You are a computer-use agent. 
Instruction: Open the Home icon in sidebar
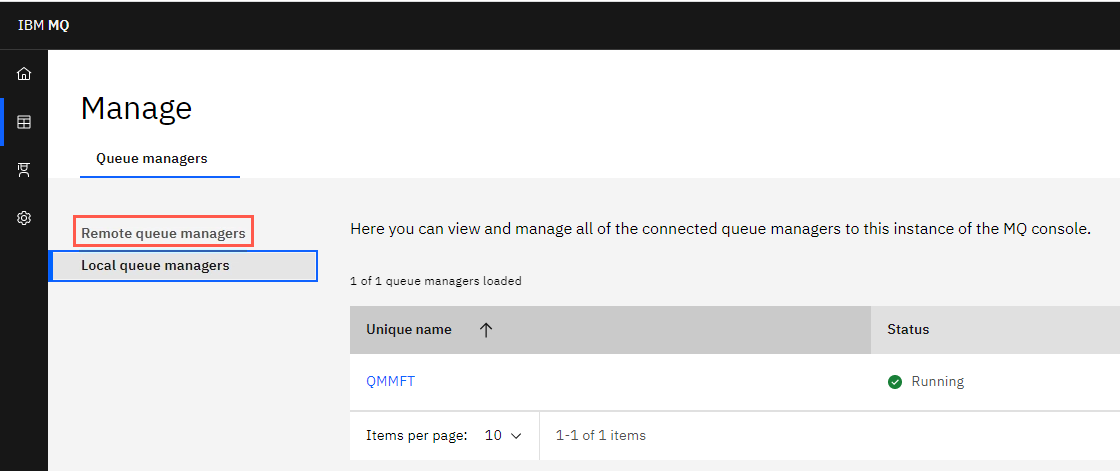coord(24,74)
